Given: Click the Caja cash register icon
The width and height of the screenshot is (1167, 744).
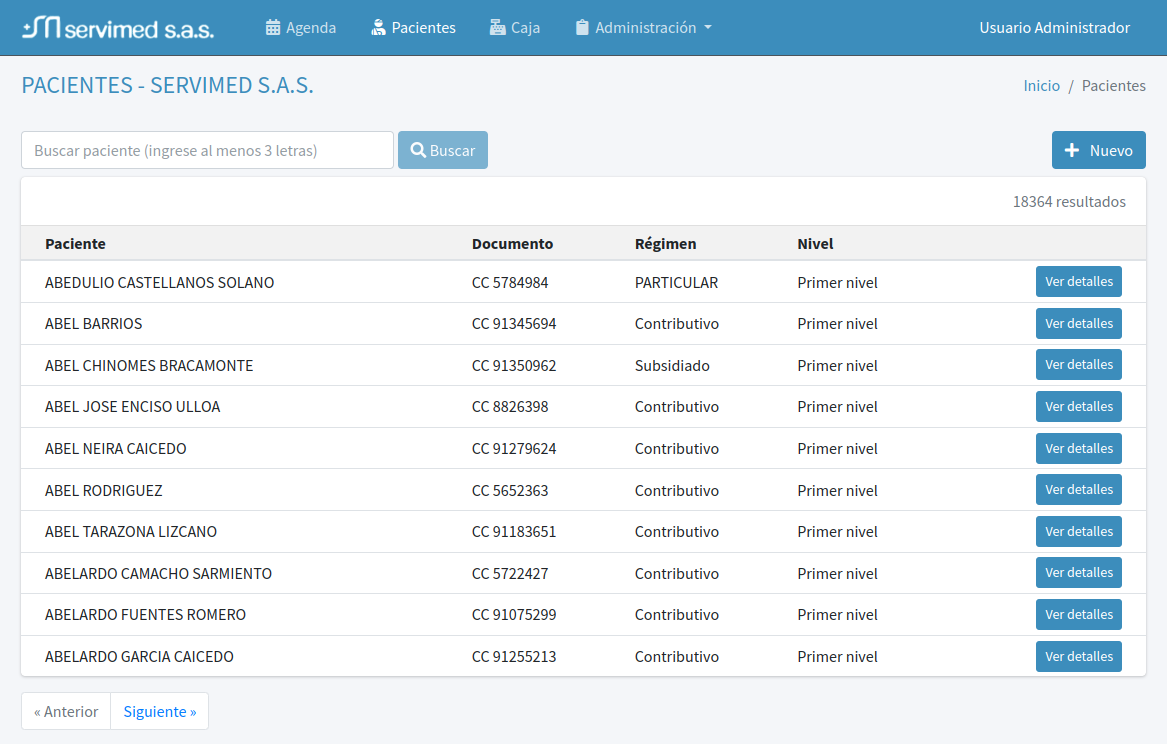Looking at the screenshot, I should tap(497, 28).
